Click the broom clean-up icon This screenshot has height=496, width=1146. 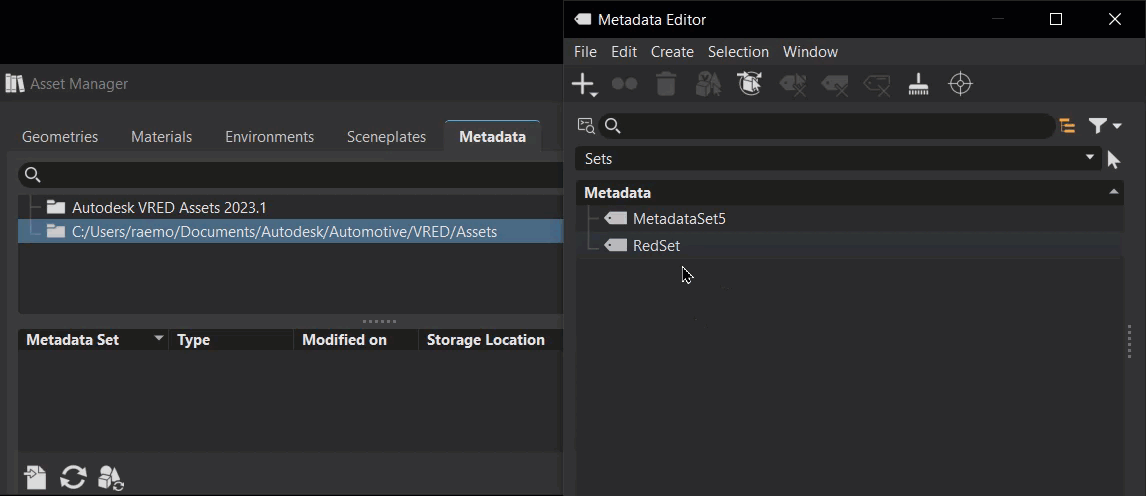point(918,86)
